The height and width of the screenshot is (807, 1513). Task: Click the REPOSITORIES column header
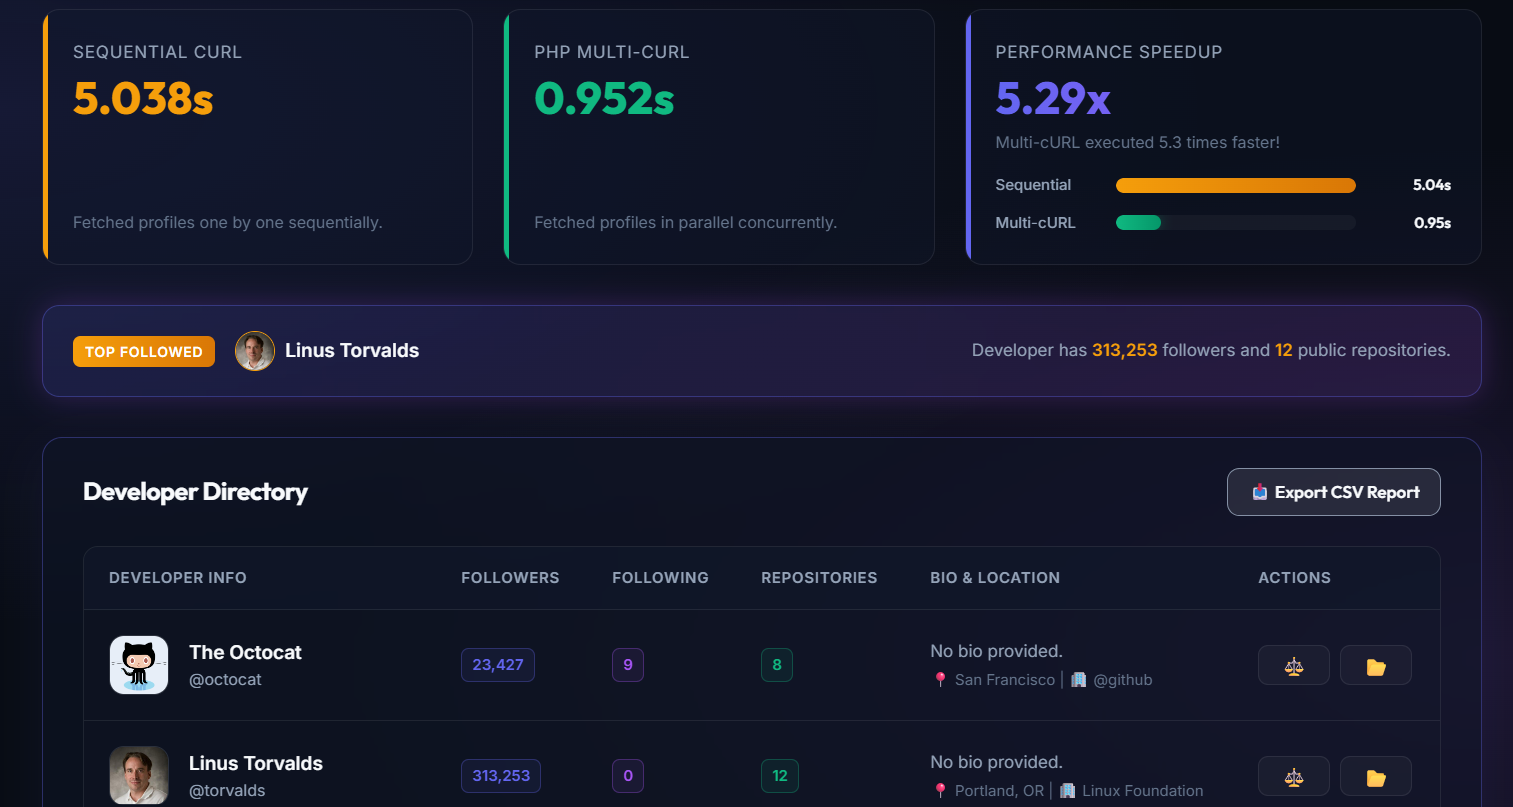coord(819,578)
